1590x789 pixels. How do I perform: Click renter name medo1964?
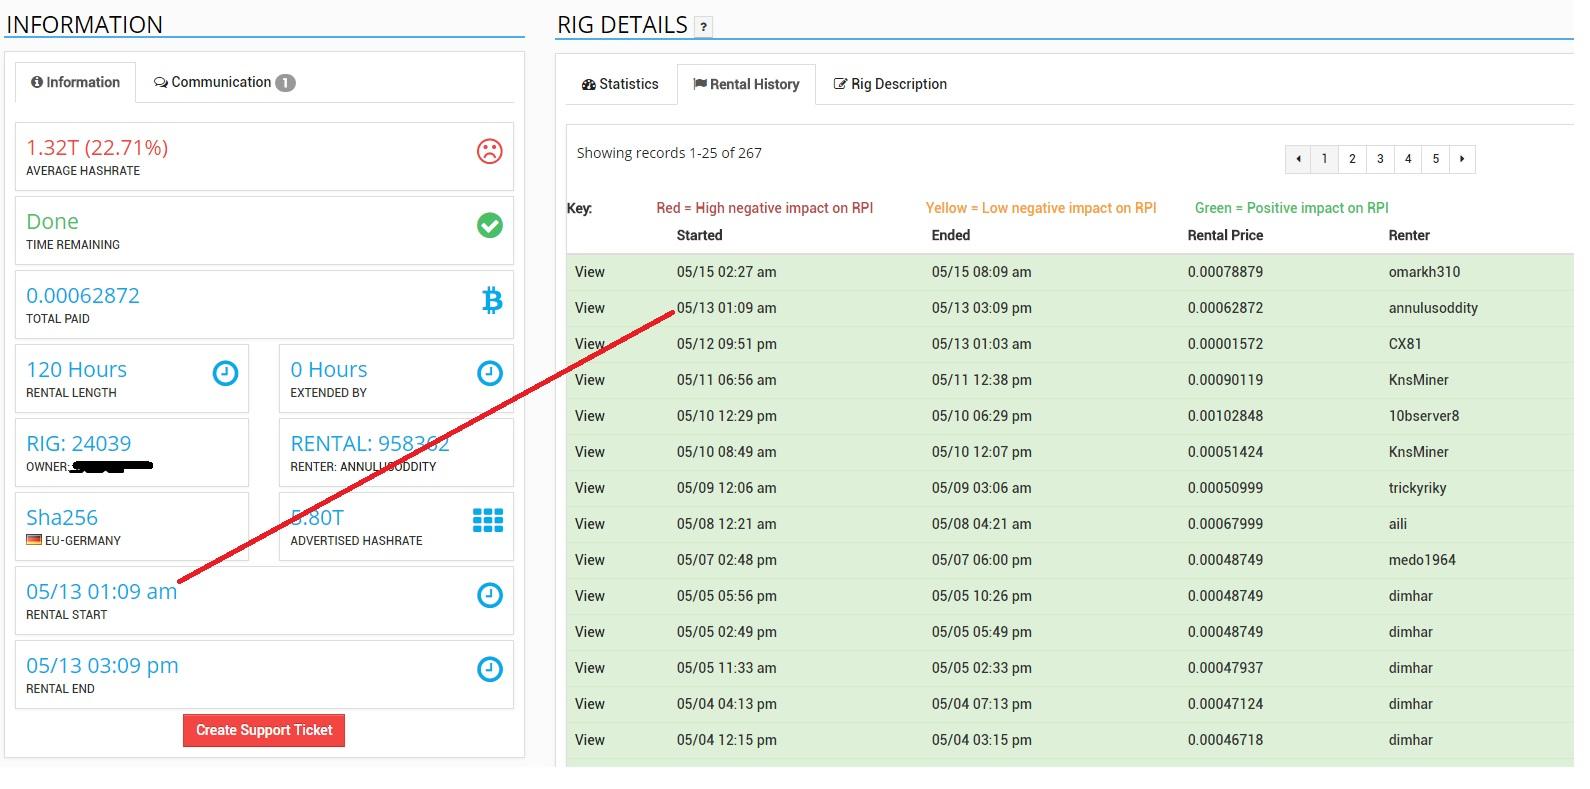(1422, 560)
